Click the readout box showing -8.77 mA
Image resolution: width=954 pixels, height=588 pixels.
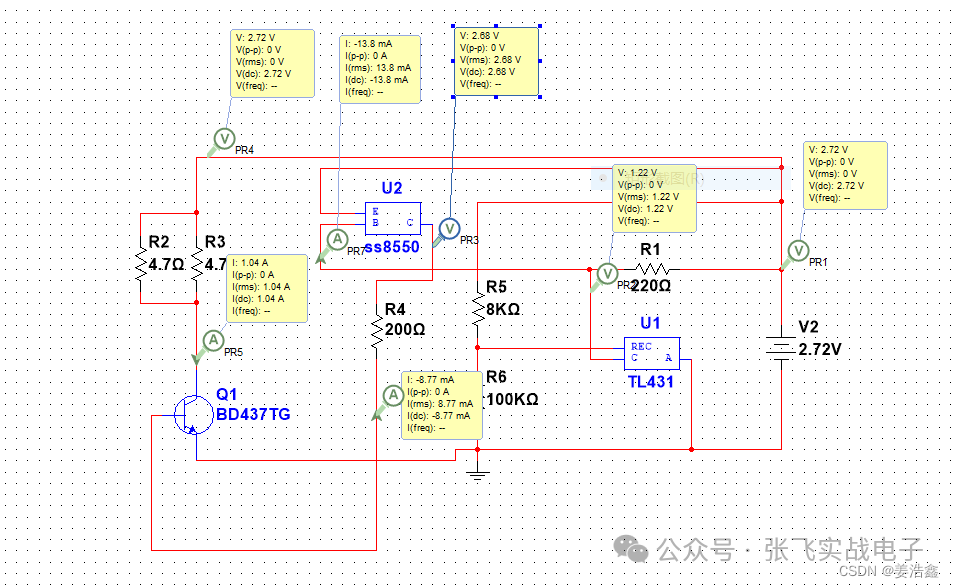(x=442, y=405)
